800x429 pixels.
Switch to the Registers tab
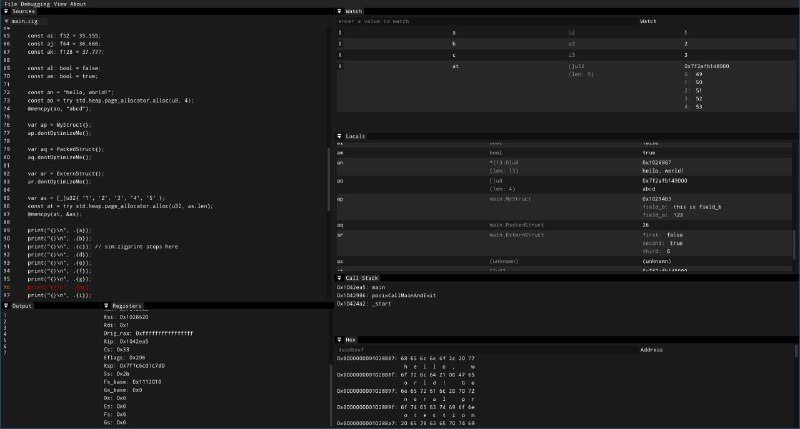click(x=127, y=305)
